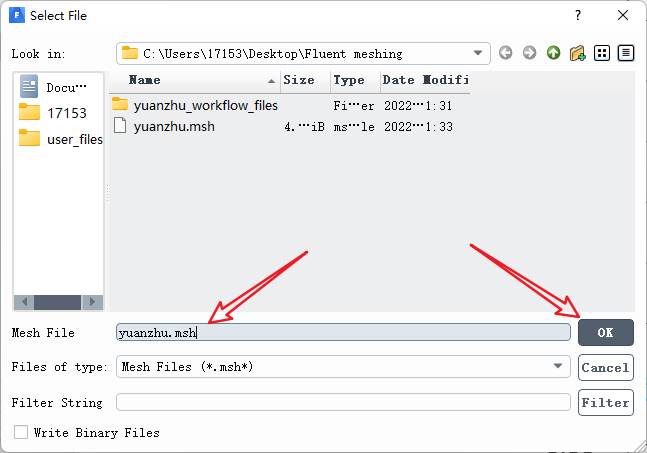Image resolution: width=647 pixels, height=453 pixels.
Task: Select the user_files sidebar folder
Action: click(60, 139)
